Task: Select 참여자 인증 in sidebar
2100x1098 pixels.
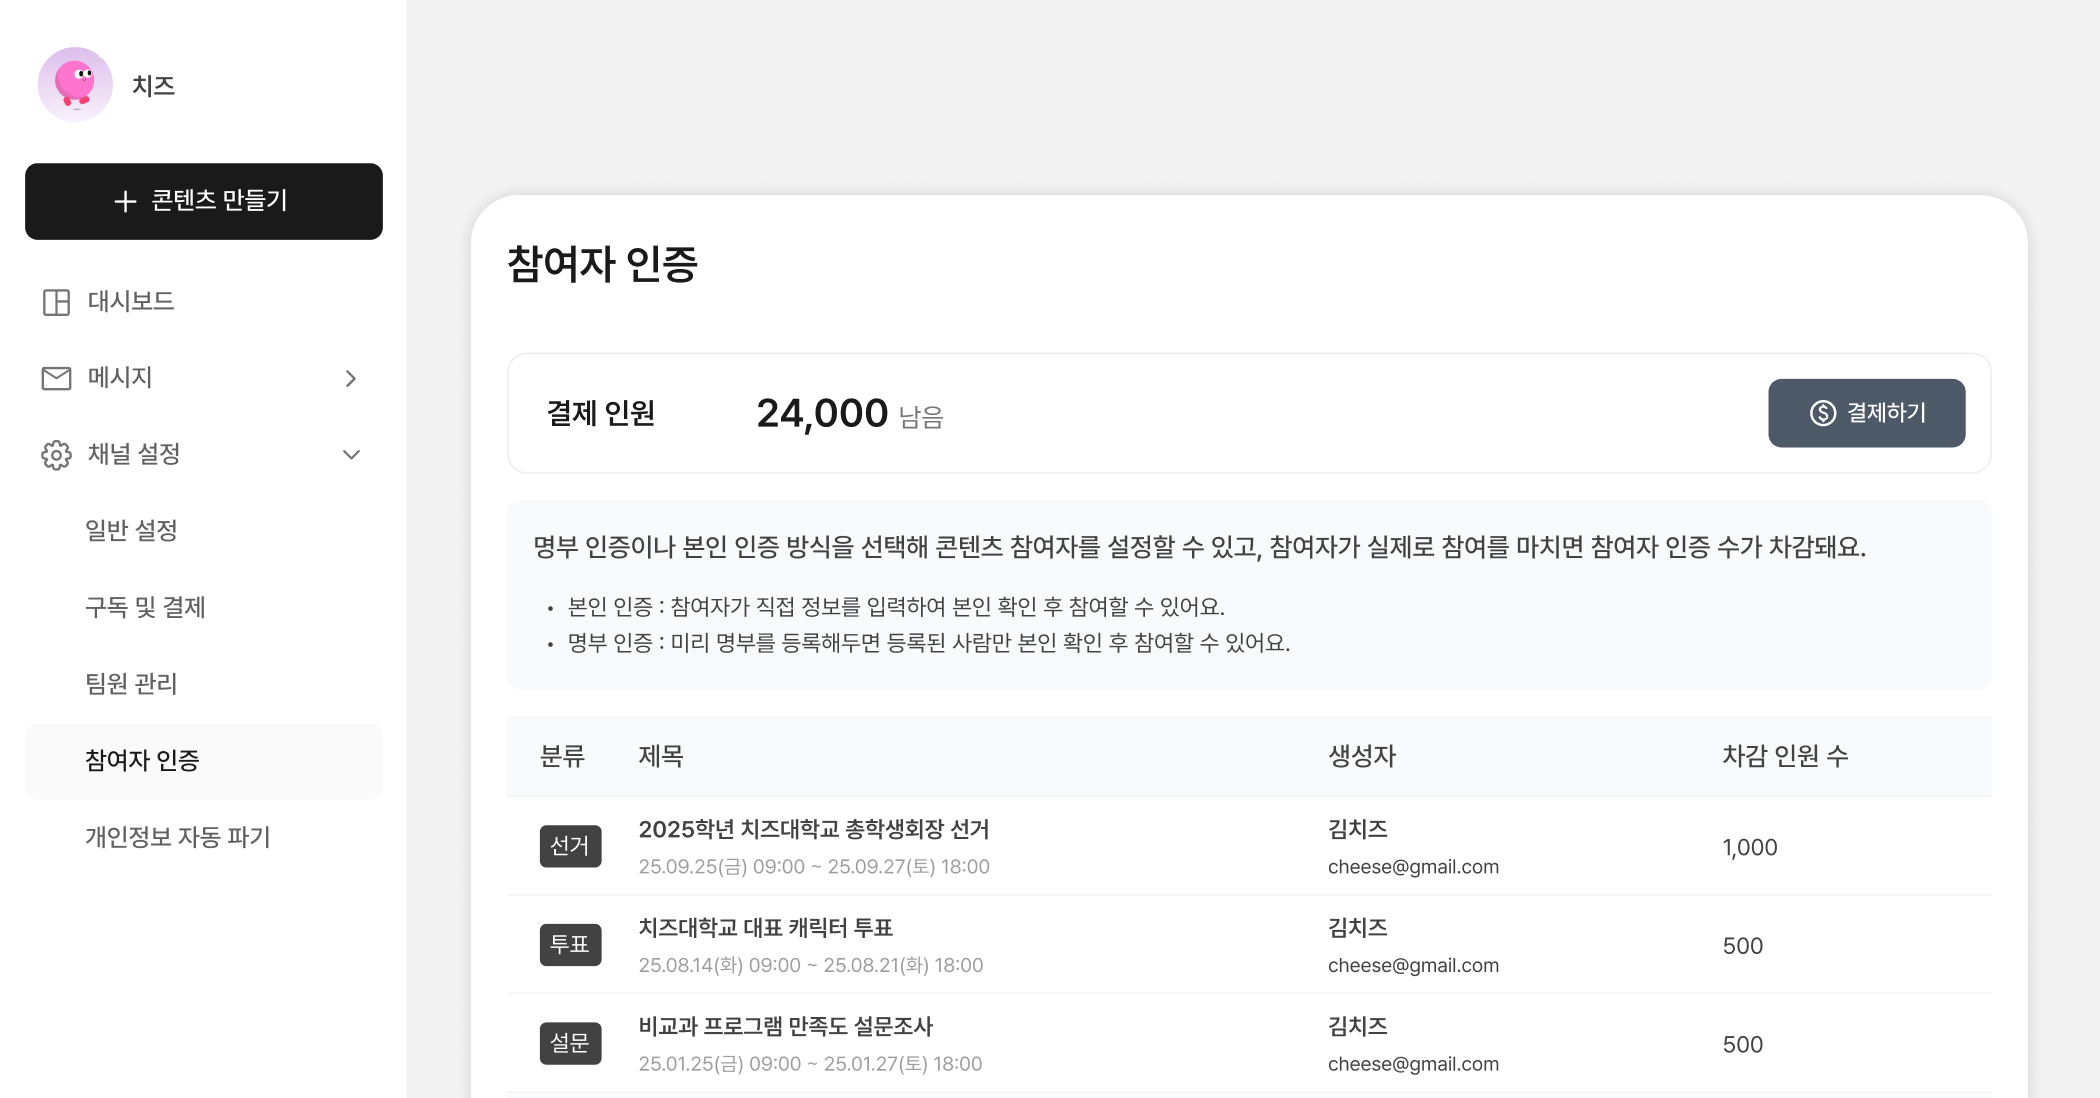Action: 142,761
